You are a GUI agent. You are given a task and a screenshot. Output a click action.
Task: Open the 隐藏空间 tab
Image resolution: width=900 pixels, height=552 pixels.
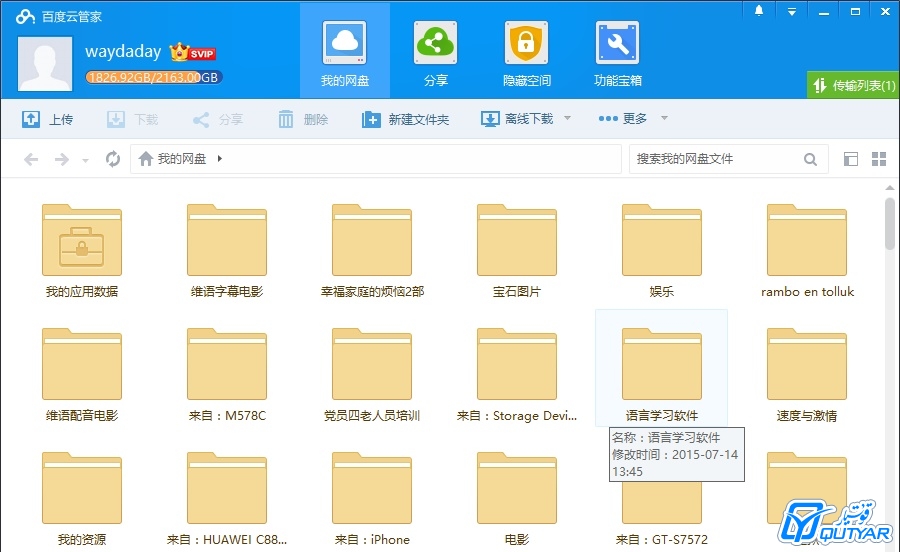click(526, 52)
